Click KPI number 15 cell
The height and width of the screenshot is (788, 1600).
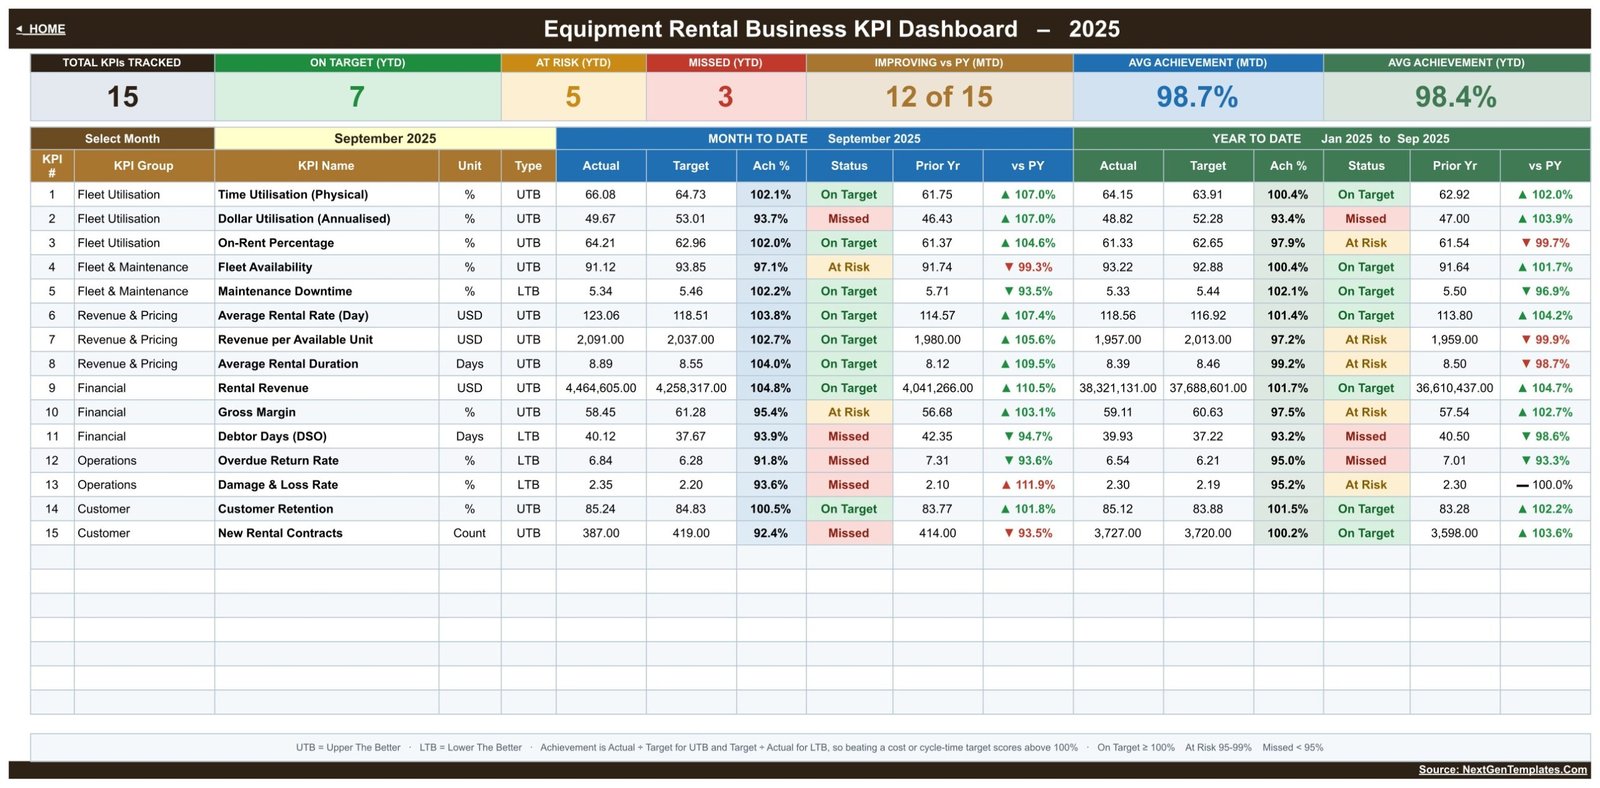point(52,533)
